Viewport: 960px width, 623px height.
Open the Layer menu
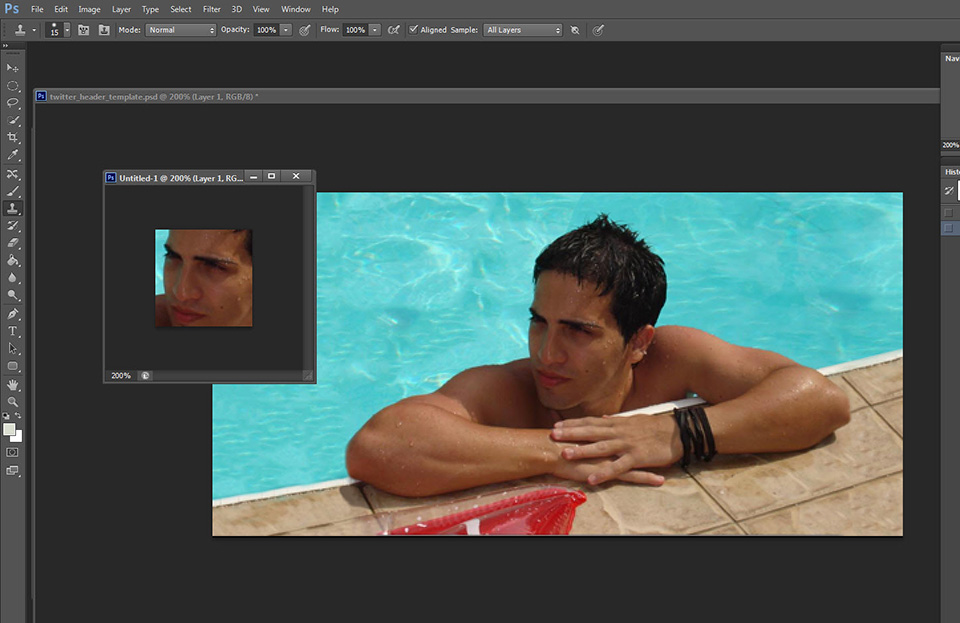(121, 9)
